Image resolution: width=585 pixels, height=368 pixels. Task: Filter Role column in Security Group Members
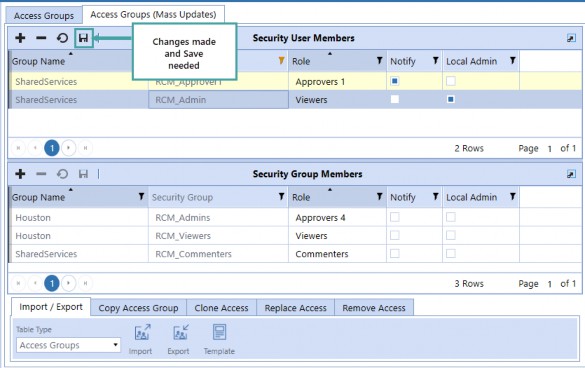(379, 196)
